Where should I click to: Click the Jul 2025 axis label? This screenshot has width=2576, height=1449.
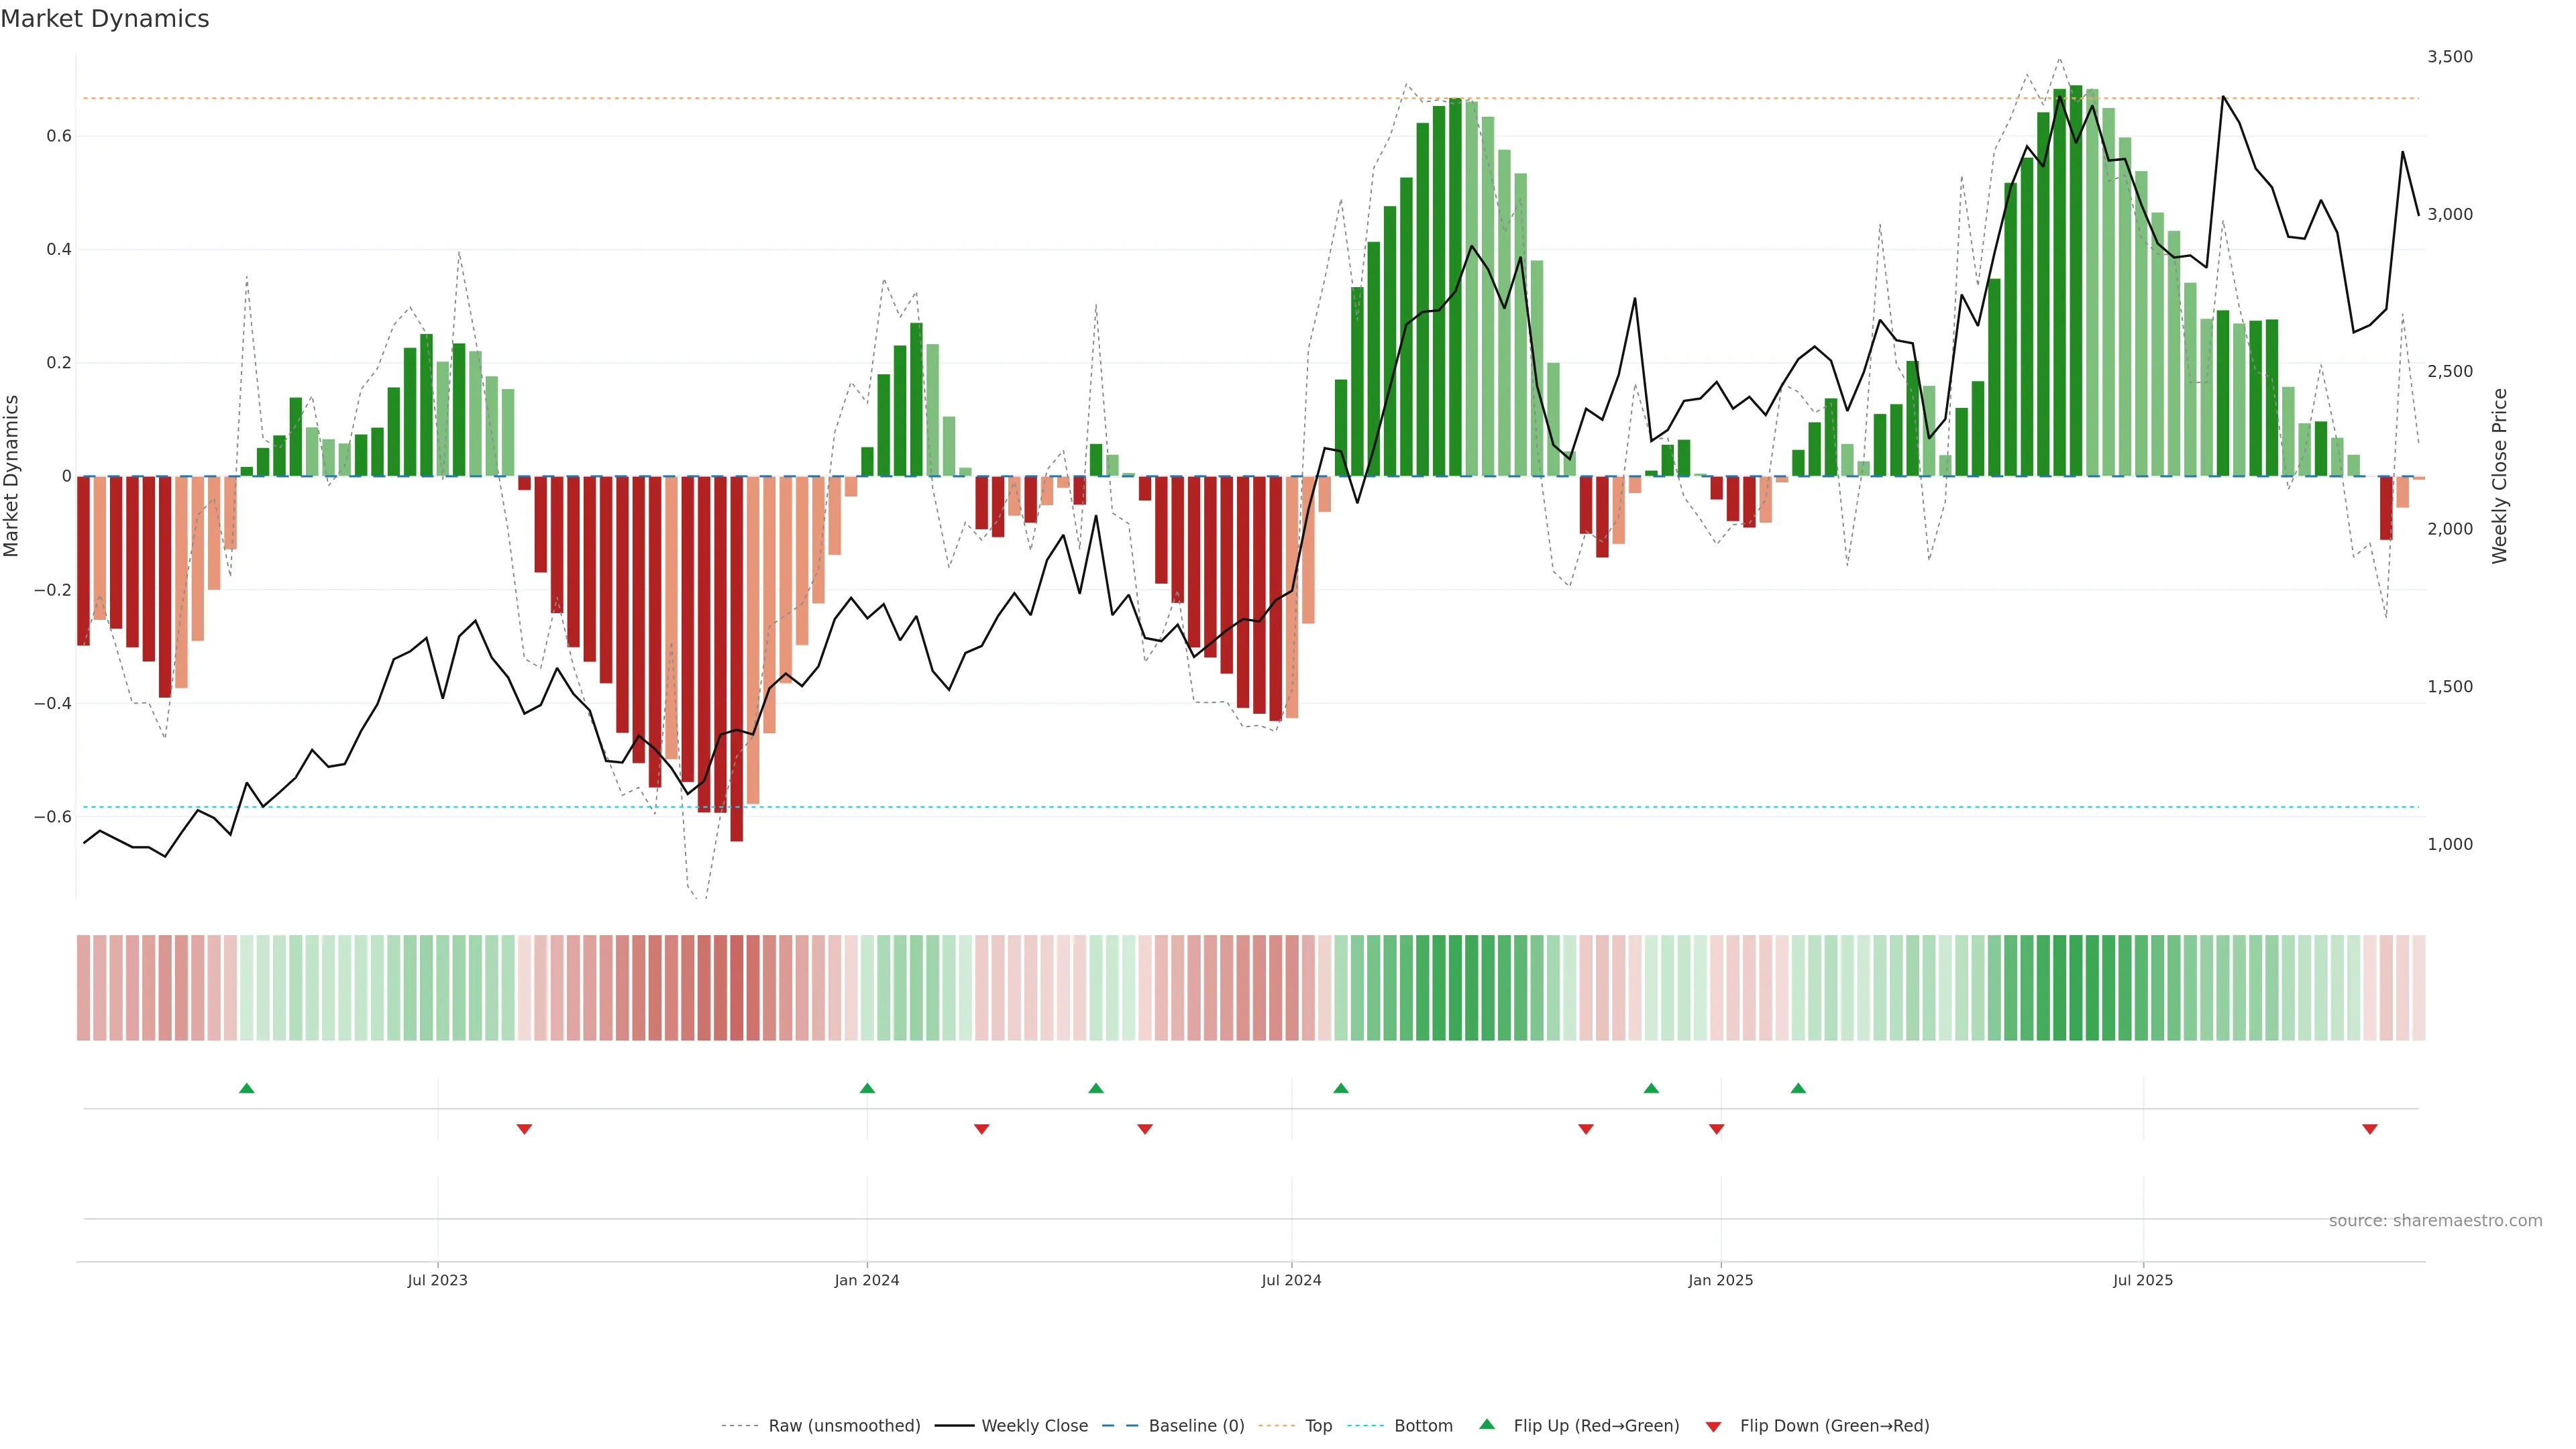(2142, 1280)
